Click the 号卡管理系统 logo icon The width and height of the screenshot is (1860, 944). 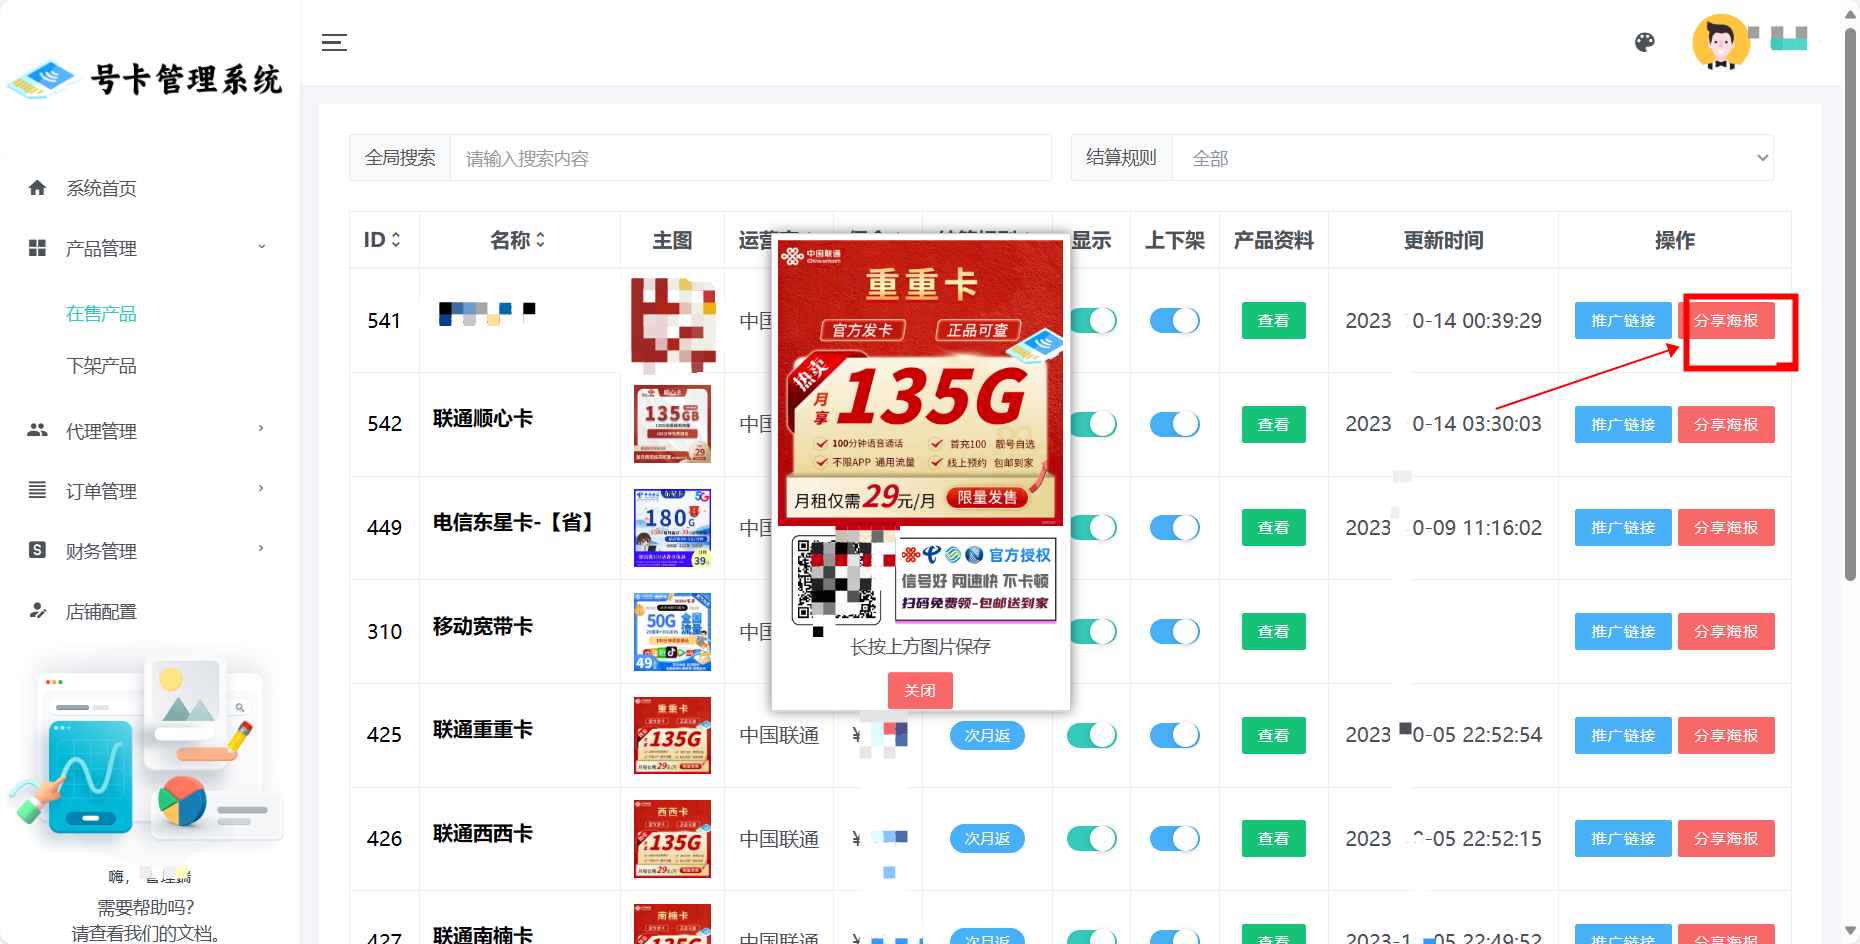click(x=42, y=79)
